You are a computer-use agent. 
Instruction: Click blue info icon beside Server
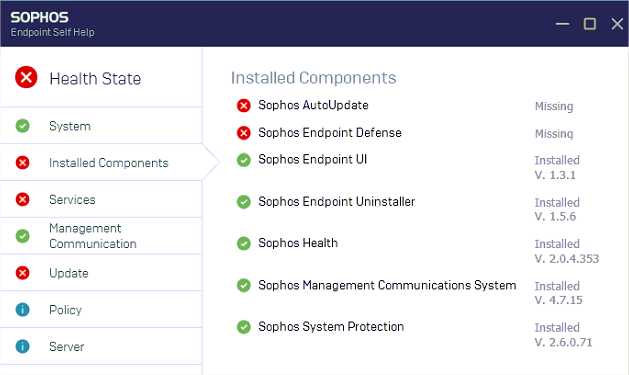[22, 346]
